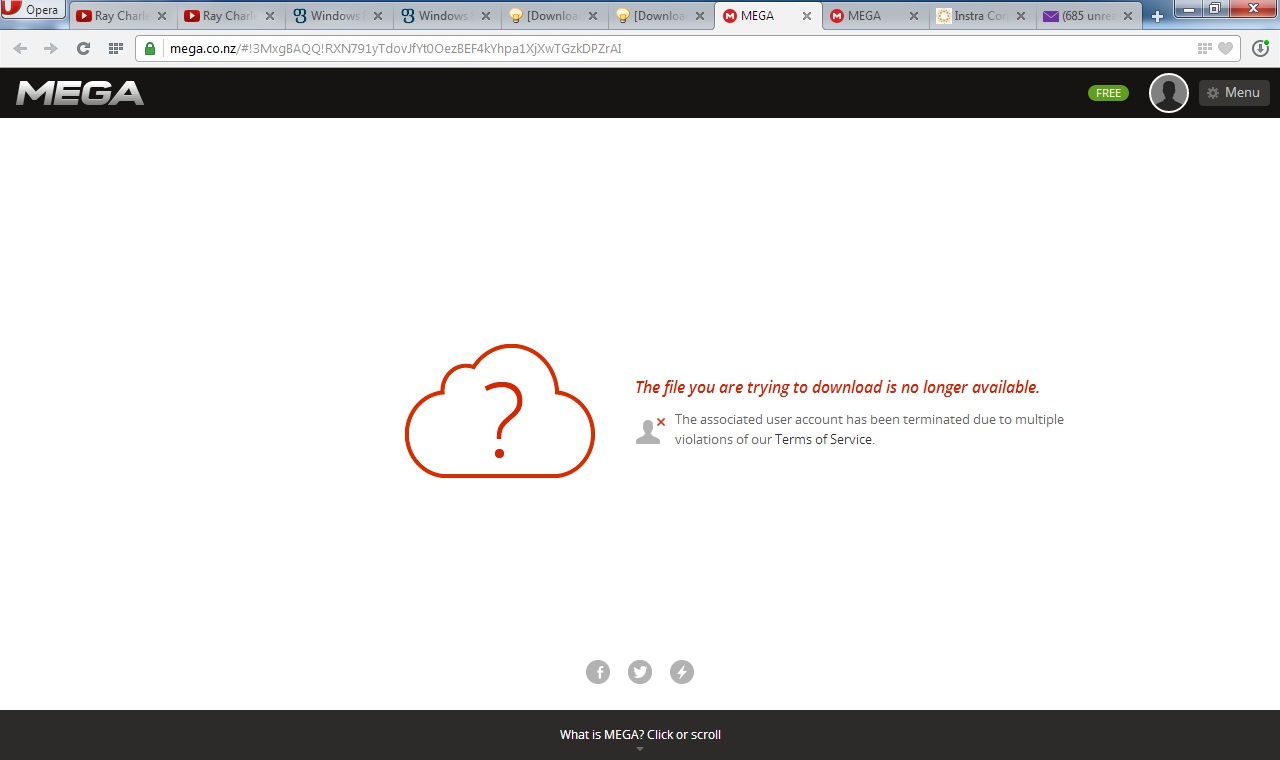Click 'What is MEGA? Click or scroll'

tap(640, 735)
